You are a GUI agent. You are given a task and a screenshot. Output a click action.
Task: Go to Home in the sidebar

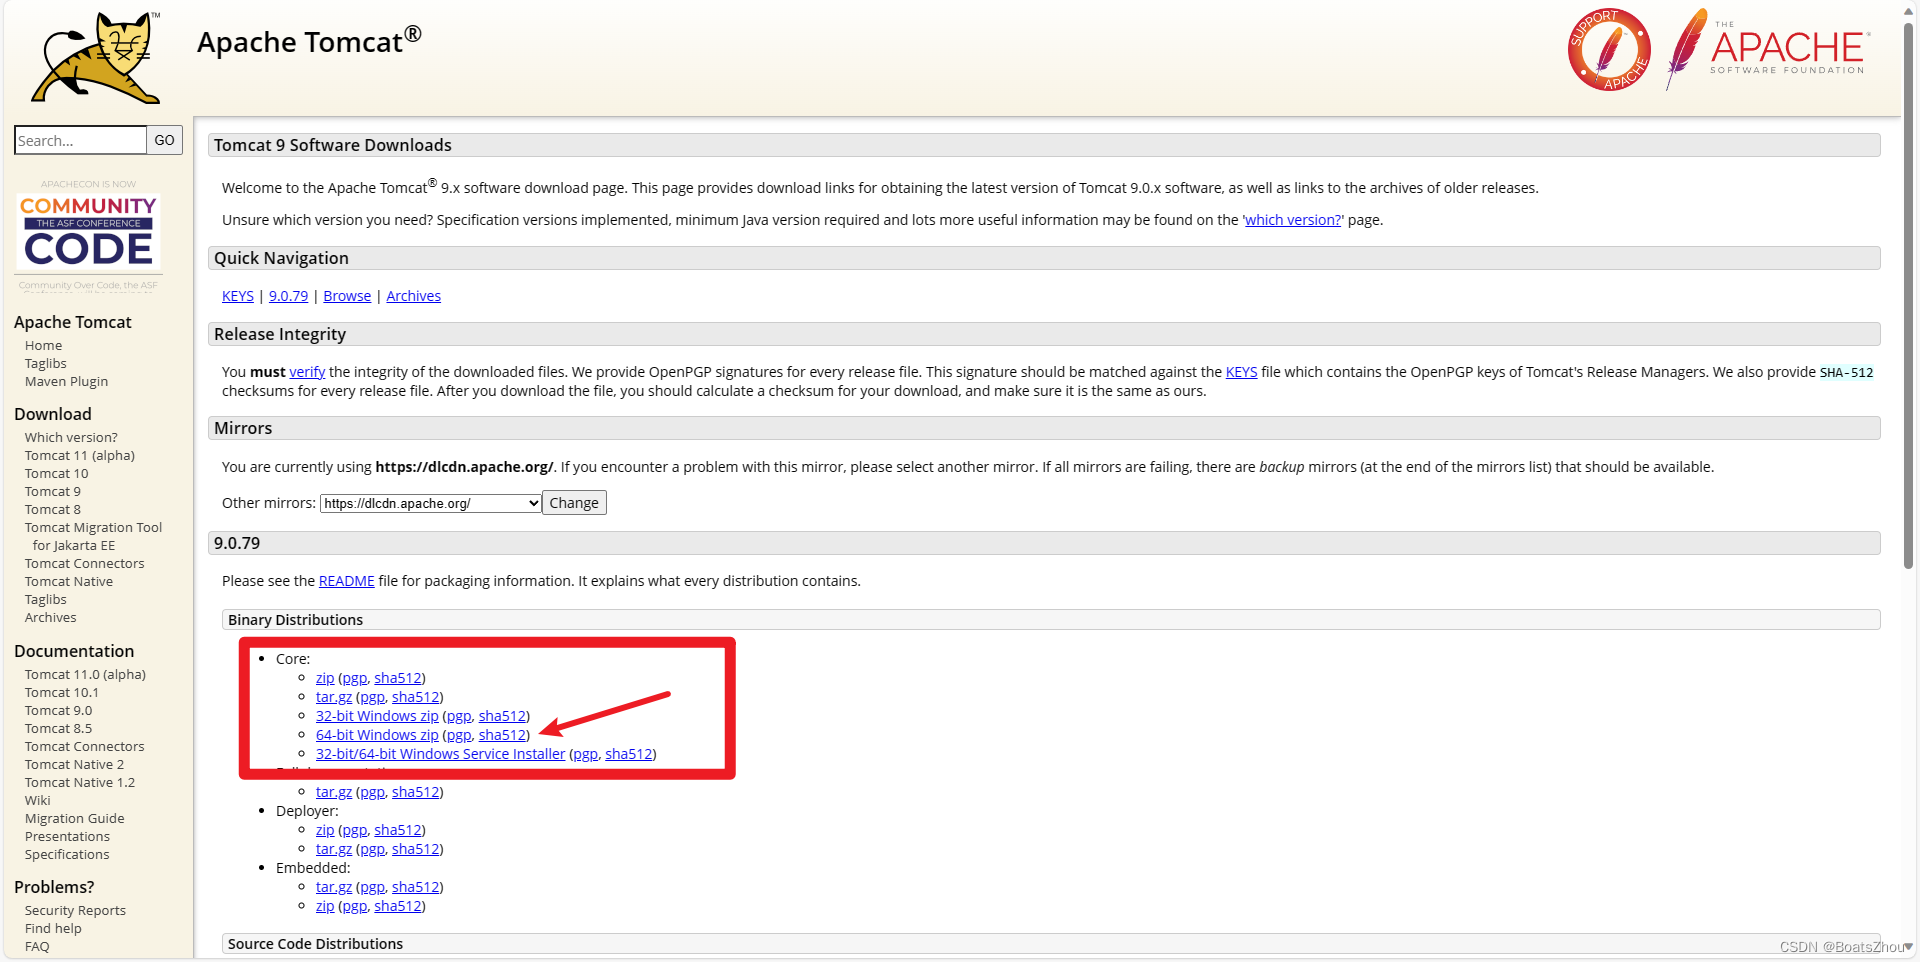point(43,346)
